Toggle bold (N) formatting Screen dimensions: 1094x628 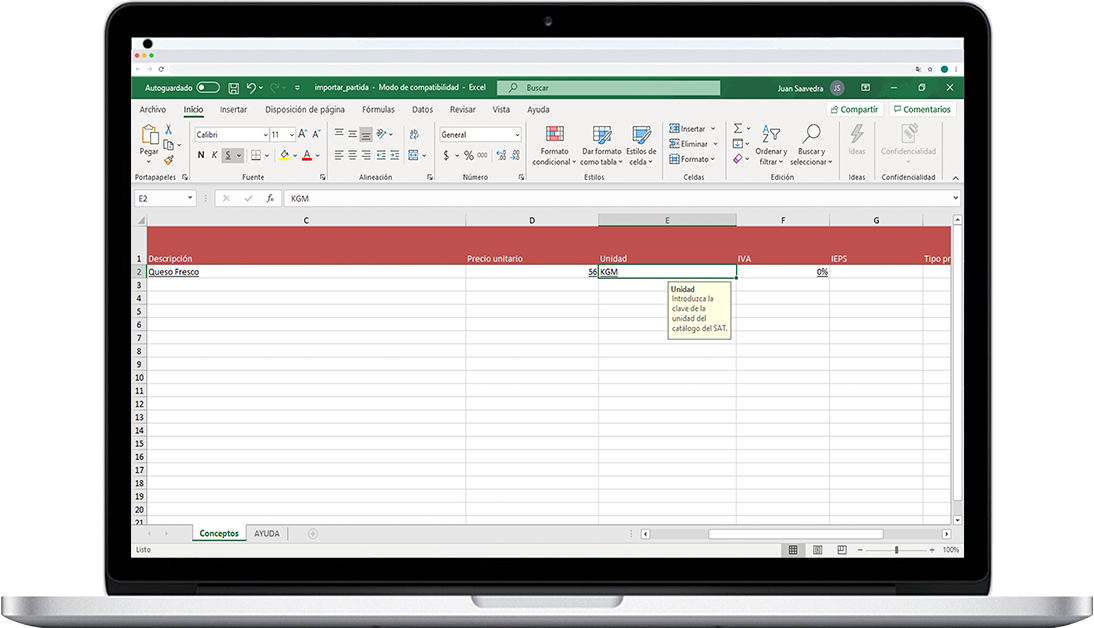pyautogui.click(x=201, y=155)
